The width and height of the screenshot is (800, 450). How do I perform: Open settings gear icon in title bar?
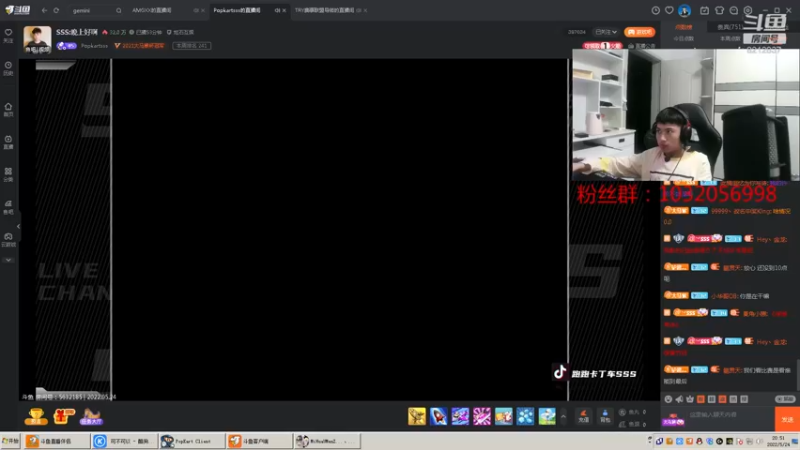tap(748, 10)
